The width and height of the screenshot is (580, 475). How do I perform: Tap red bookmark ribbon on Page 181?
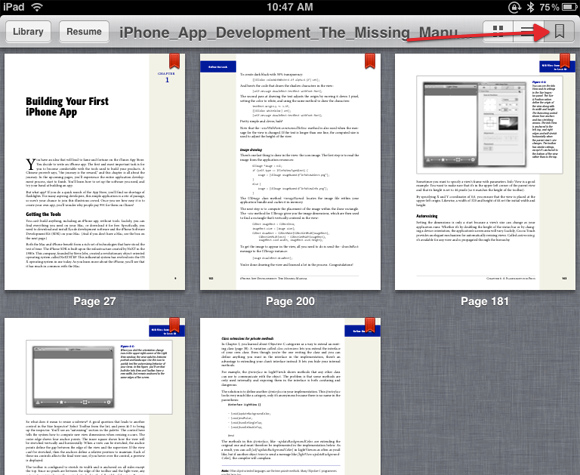pos(565,61)
